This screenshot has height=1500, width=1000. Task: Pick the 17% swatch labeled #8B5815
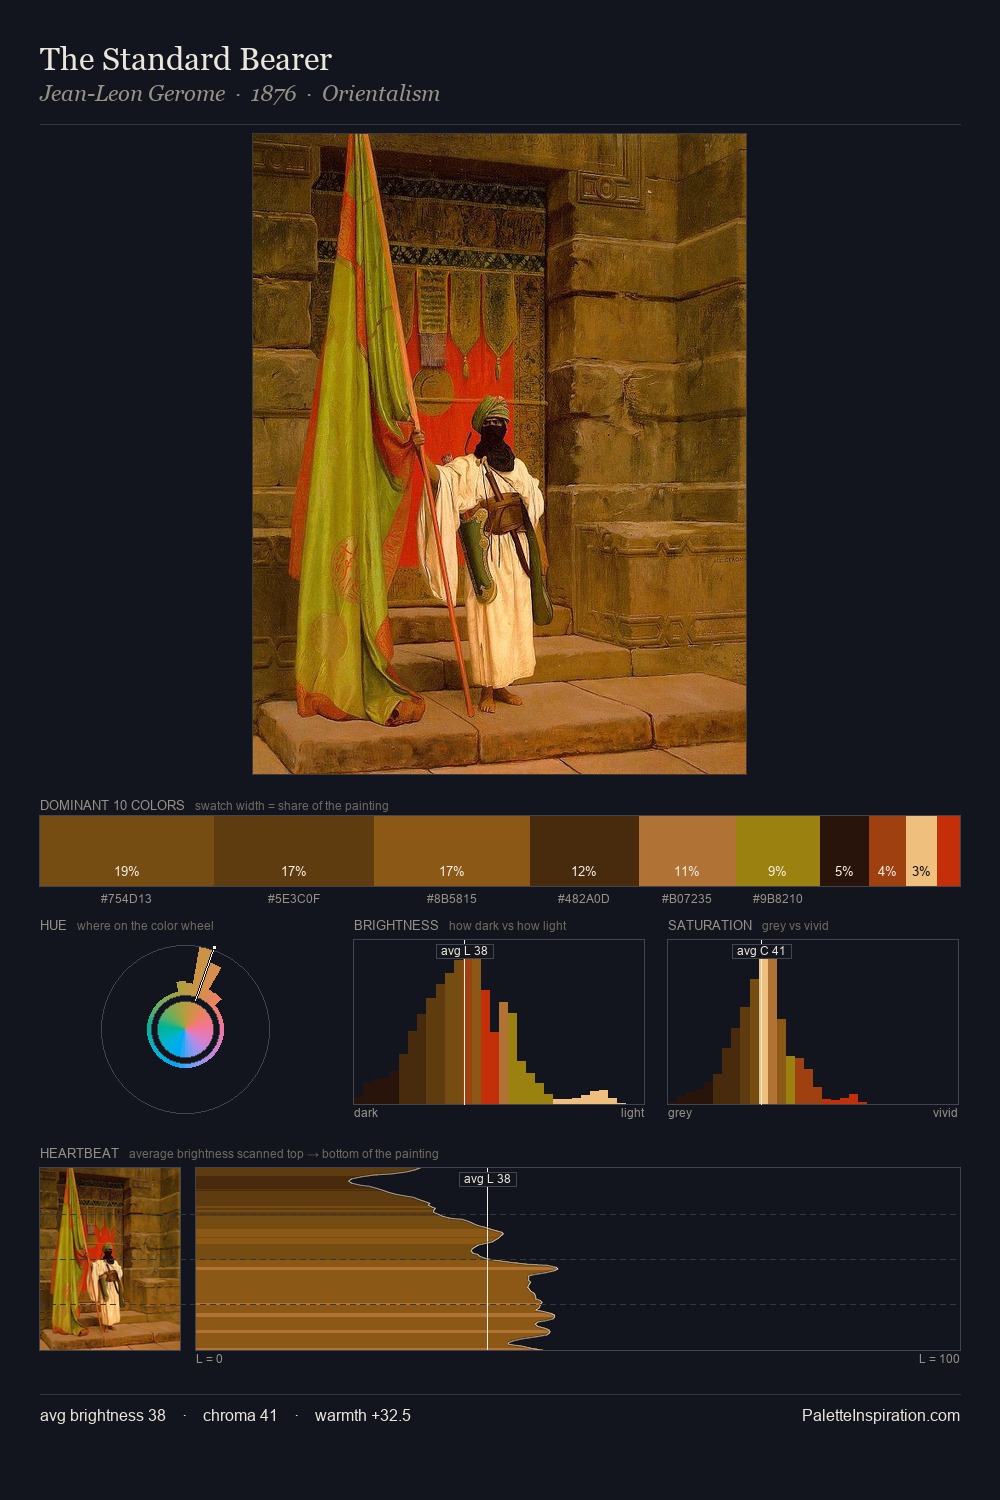[452, 851]
